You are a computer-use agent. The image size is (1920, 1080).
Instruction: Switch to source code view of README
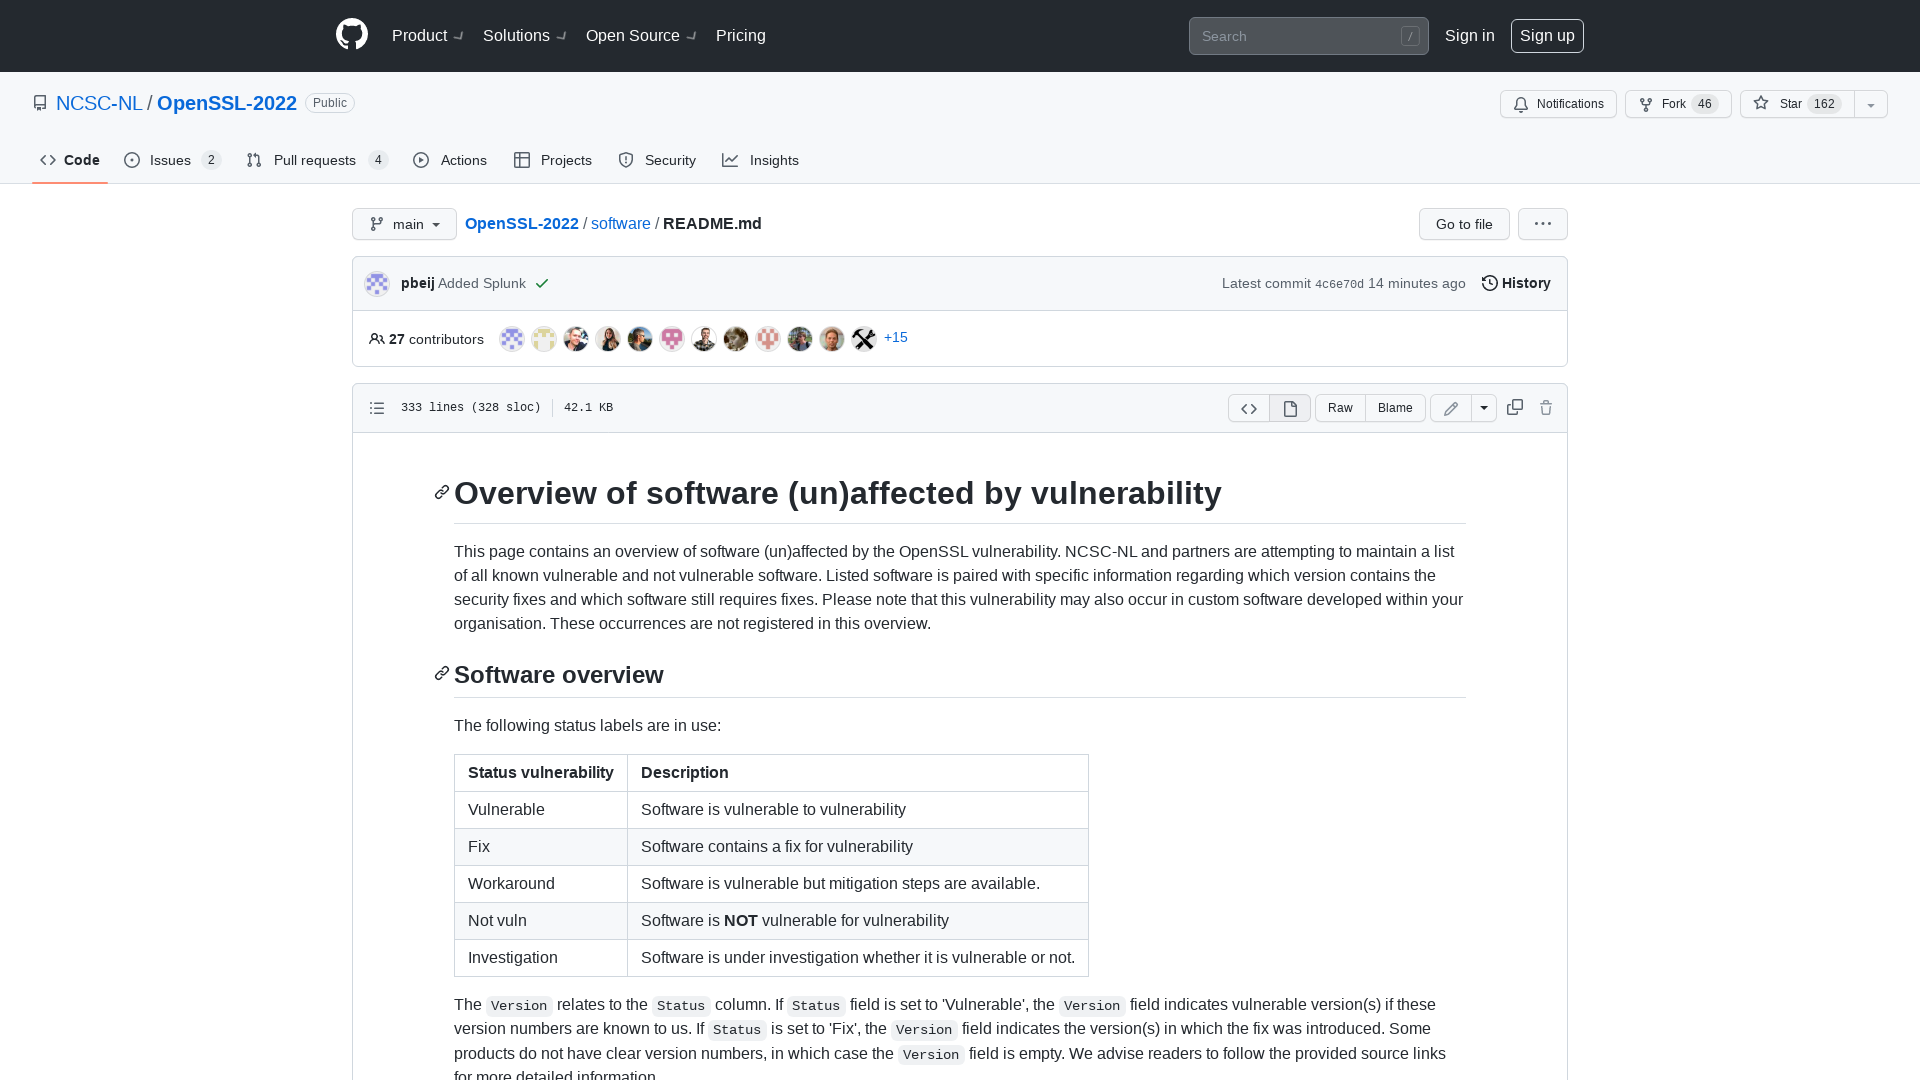point(1248,408)
